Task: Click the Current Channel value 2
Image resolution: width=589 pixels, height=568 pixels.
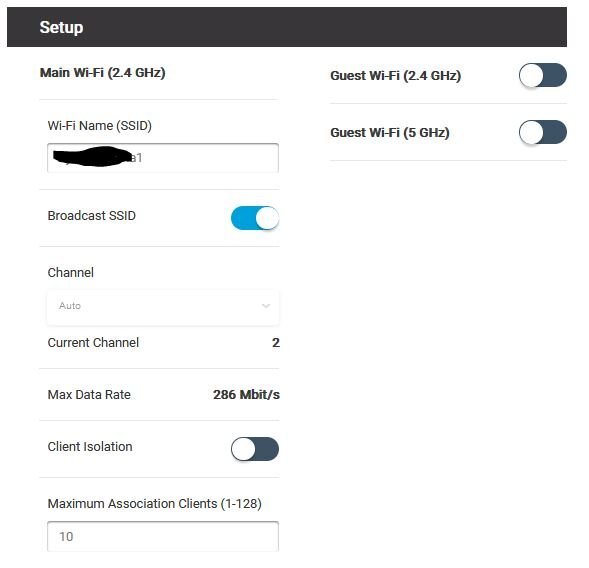Action: [x=276, y=343]
